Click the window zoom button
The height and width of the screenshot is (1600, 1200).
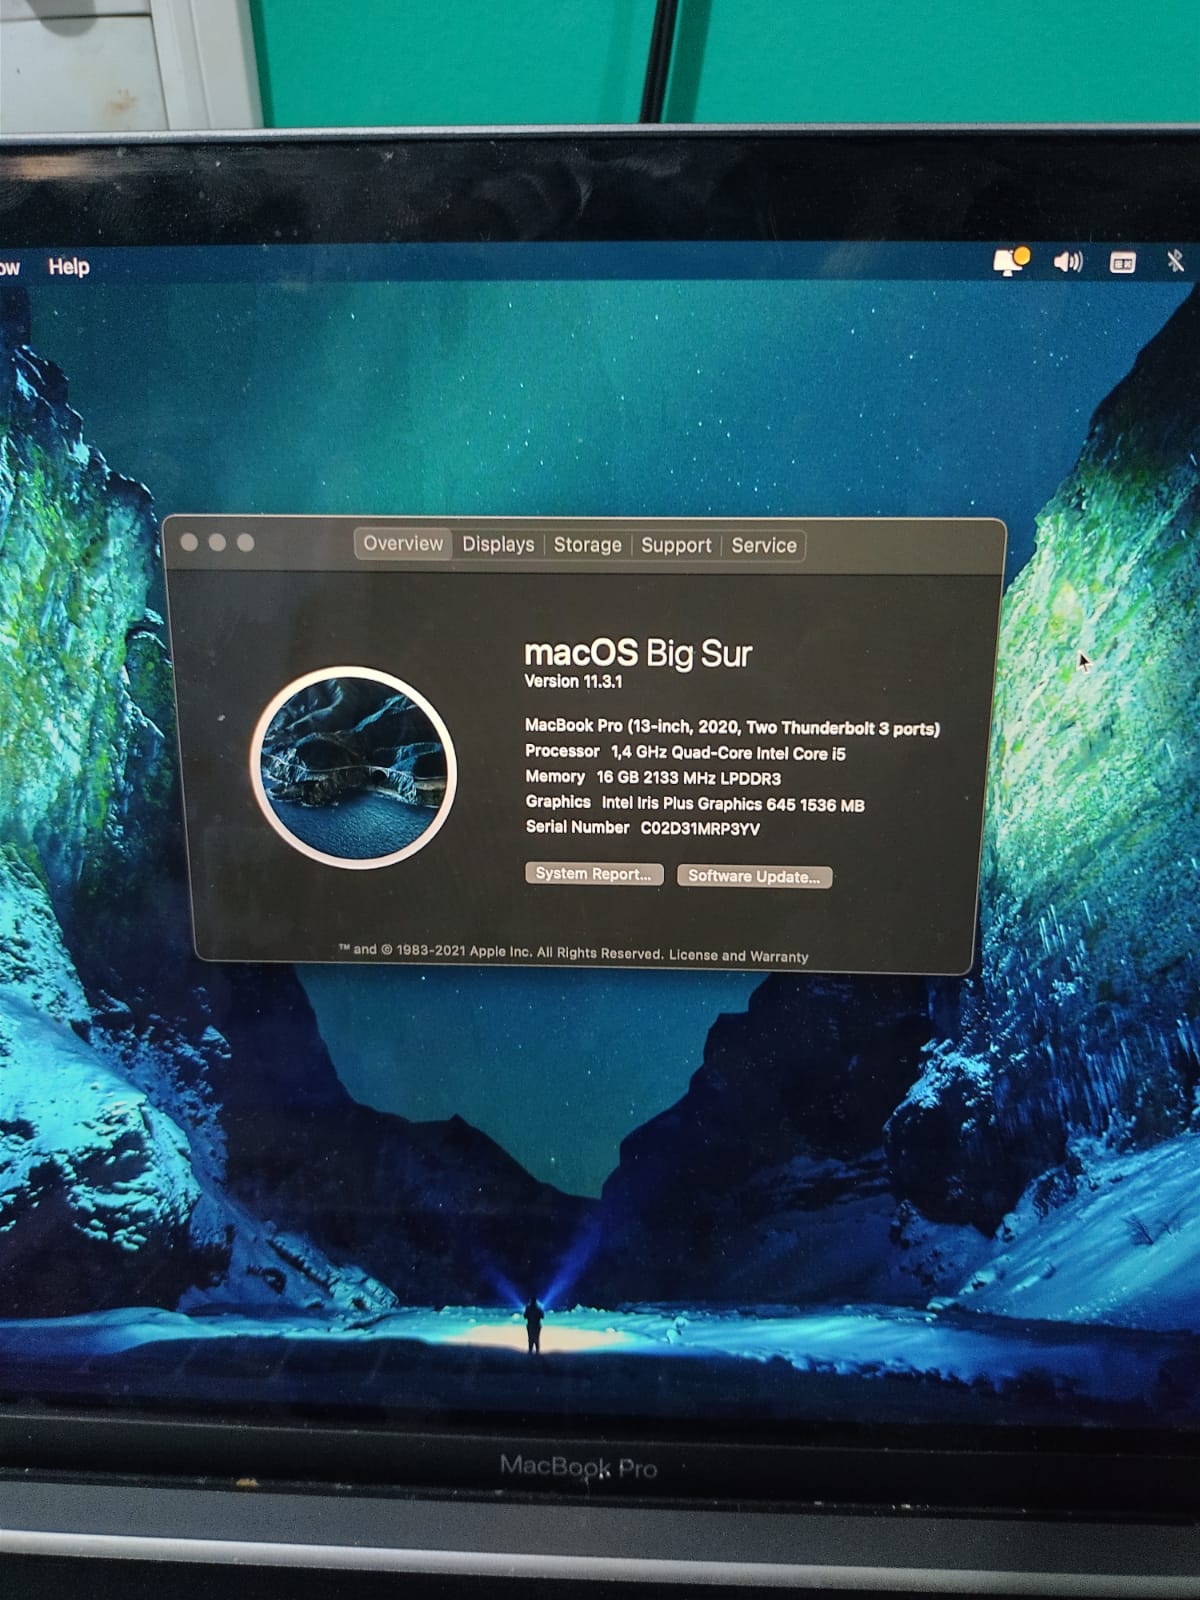[x=245, y=543]
